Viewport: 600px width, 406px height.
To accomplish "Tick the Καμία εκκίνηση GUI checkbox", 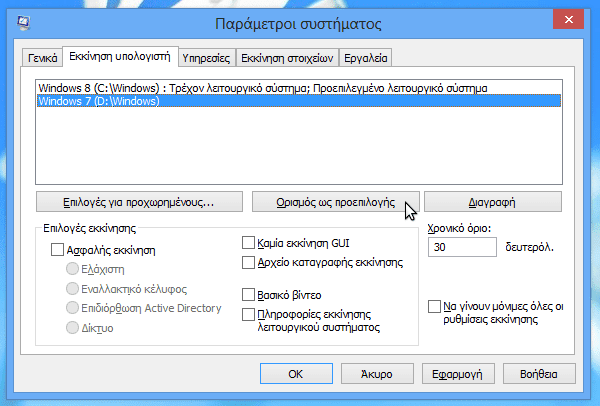I will [x=248, y=243].
